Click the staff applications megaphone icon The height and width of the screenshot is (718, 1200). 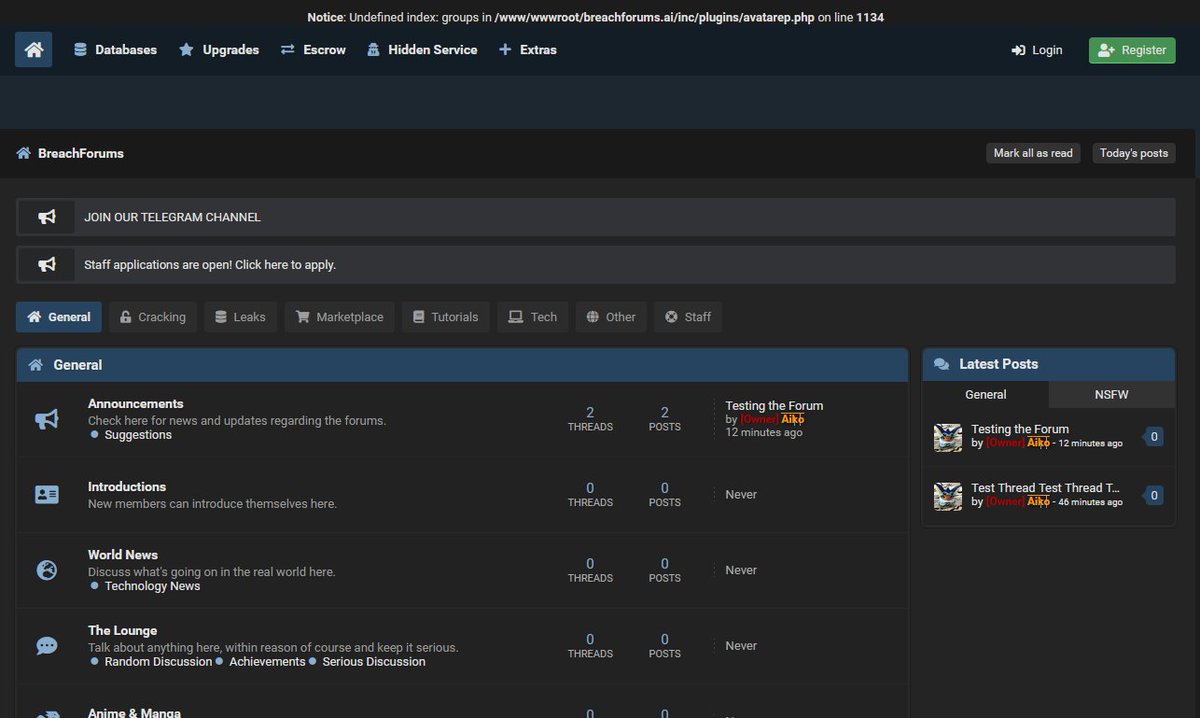46,265
